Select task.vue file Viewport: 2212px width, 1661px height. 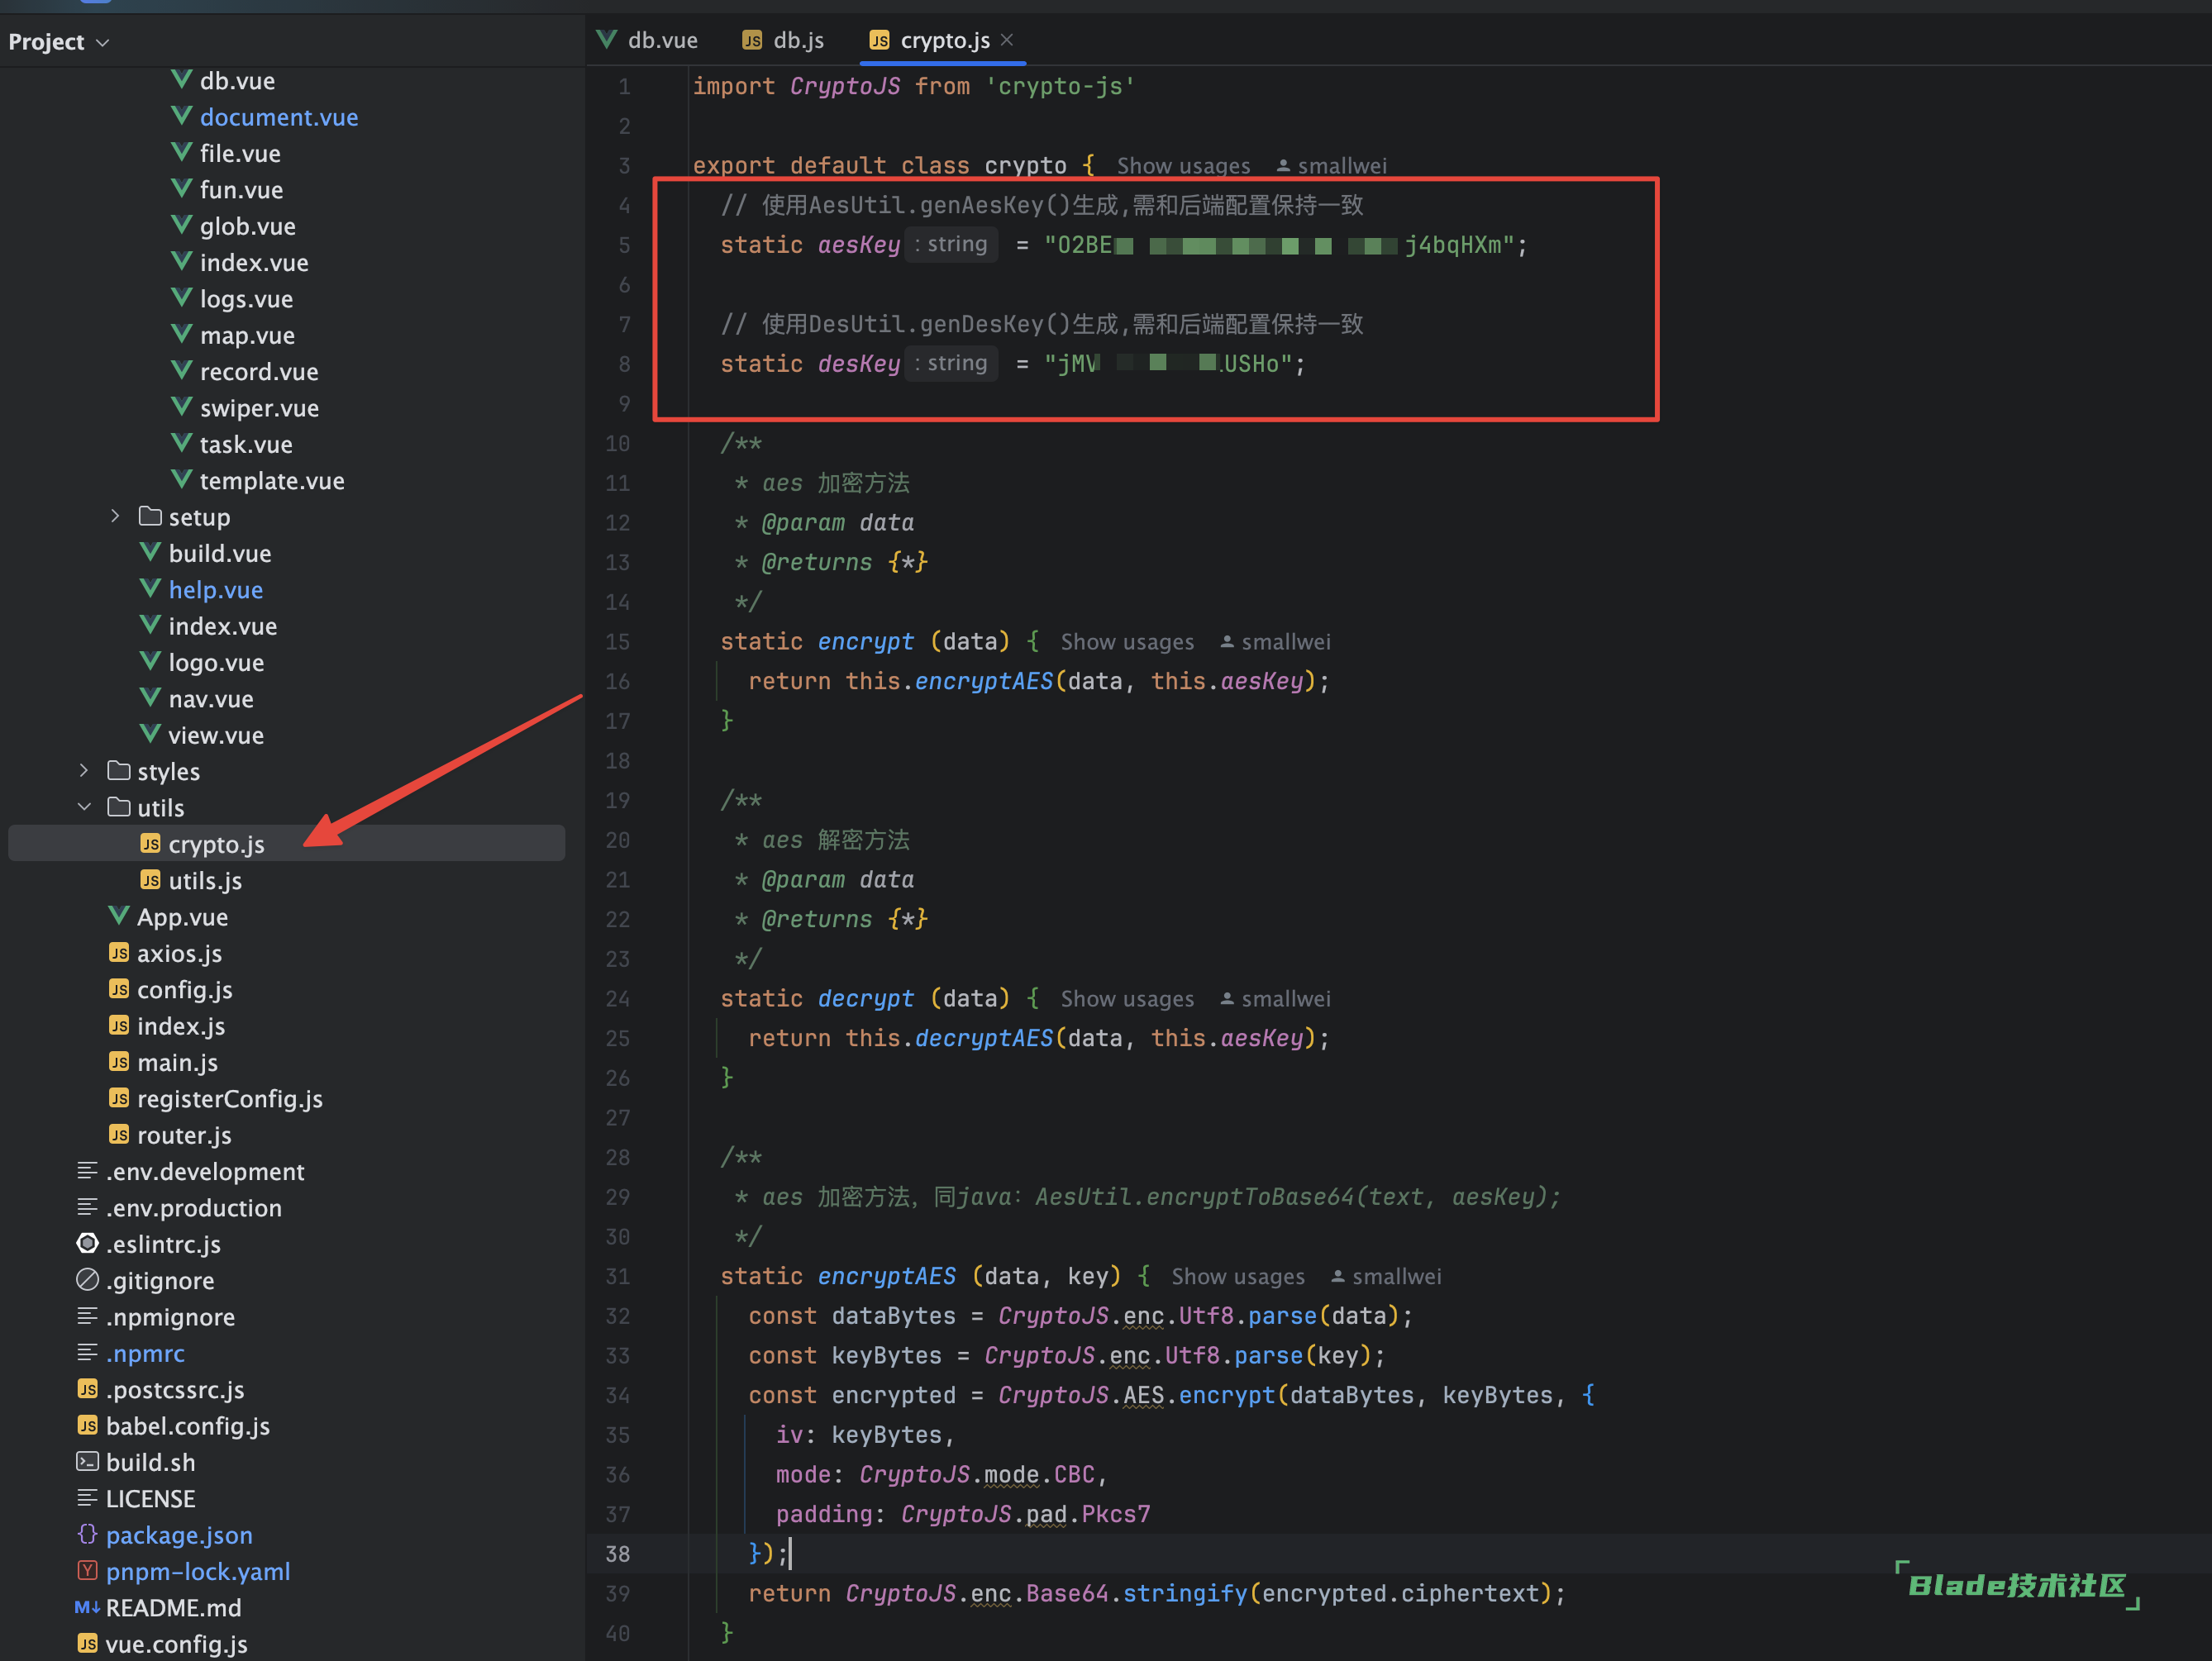246,444
